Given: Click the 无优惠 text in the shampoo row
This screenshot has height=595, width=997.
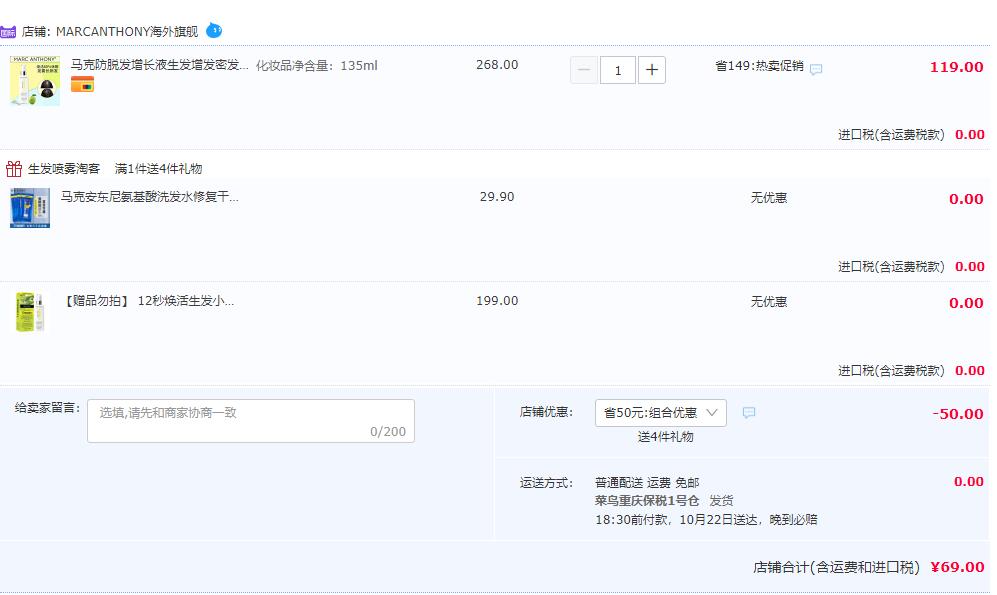Looking at the screenshot, I should point(769,198).
